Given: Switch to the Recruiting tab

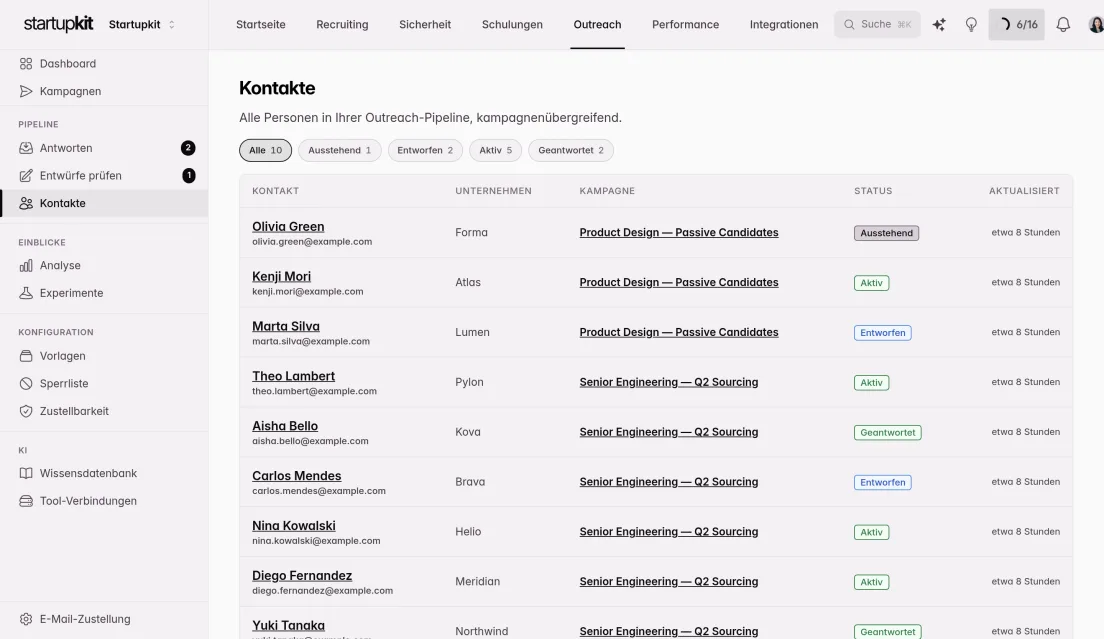Looking at the screenshot, I should click(x=342, y=25).
